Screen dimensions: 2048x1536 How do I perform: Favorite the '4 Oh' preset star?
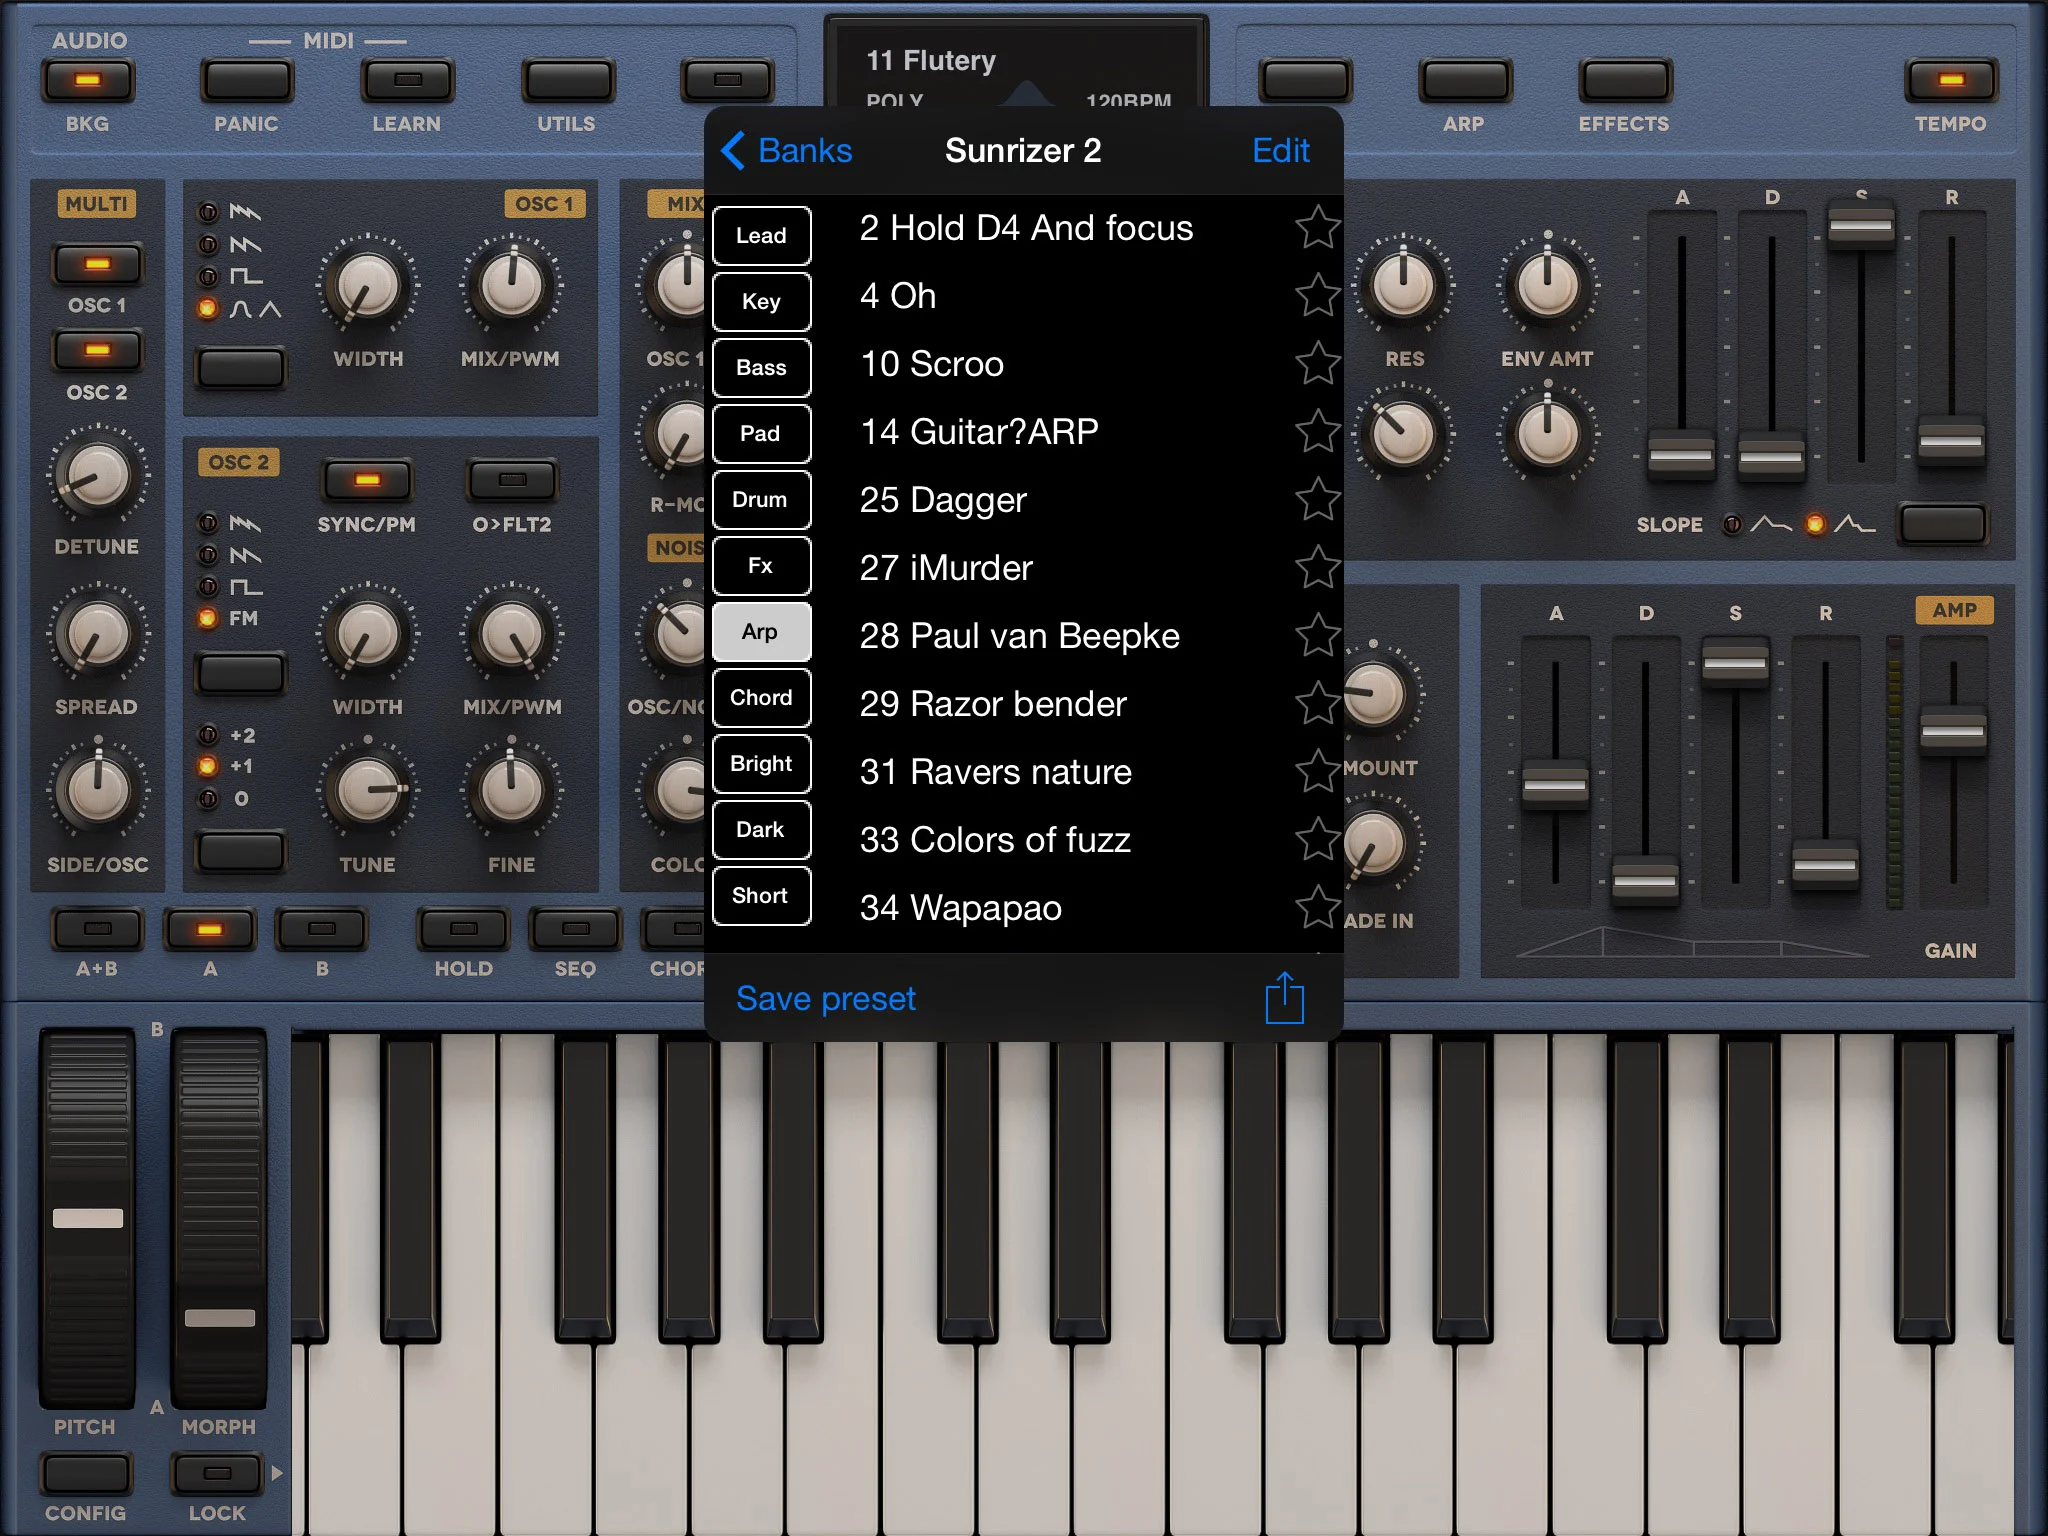(x=1317, y=295)
